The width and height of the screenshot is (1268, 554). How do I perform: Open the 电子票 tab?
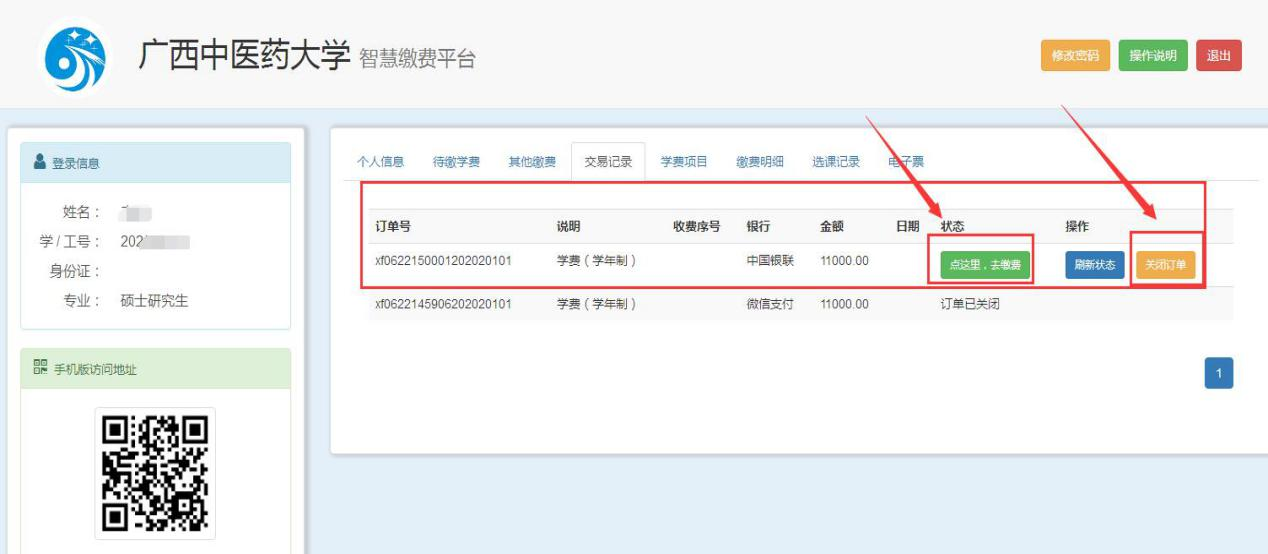906,162
